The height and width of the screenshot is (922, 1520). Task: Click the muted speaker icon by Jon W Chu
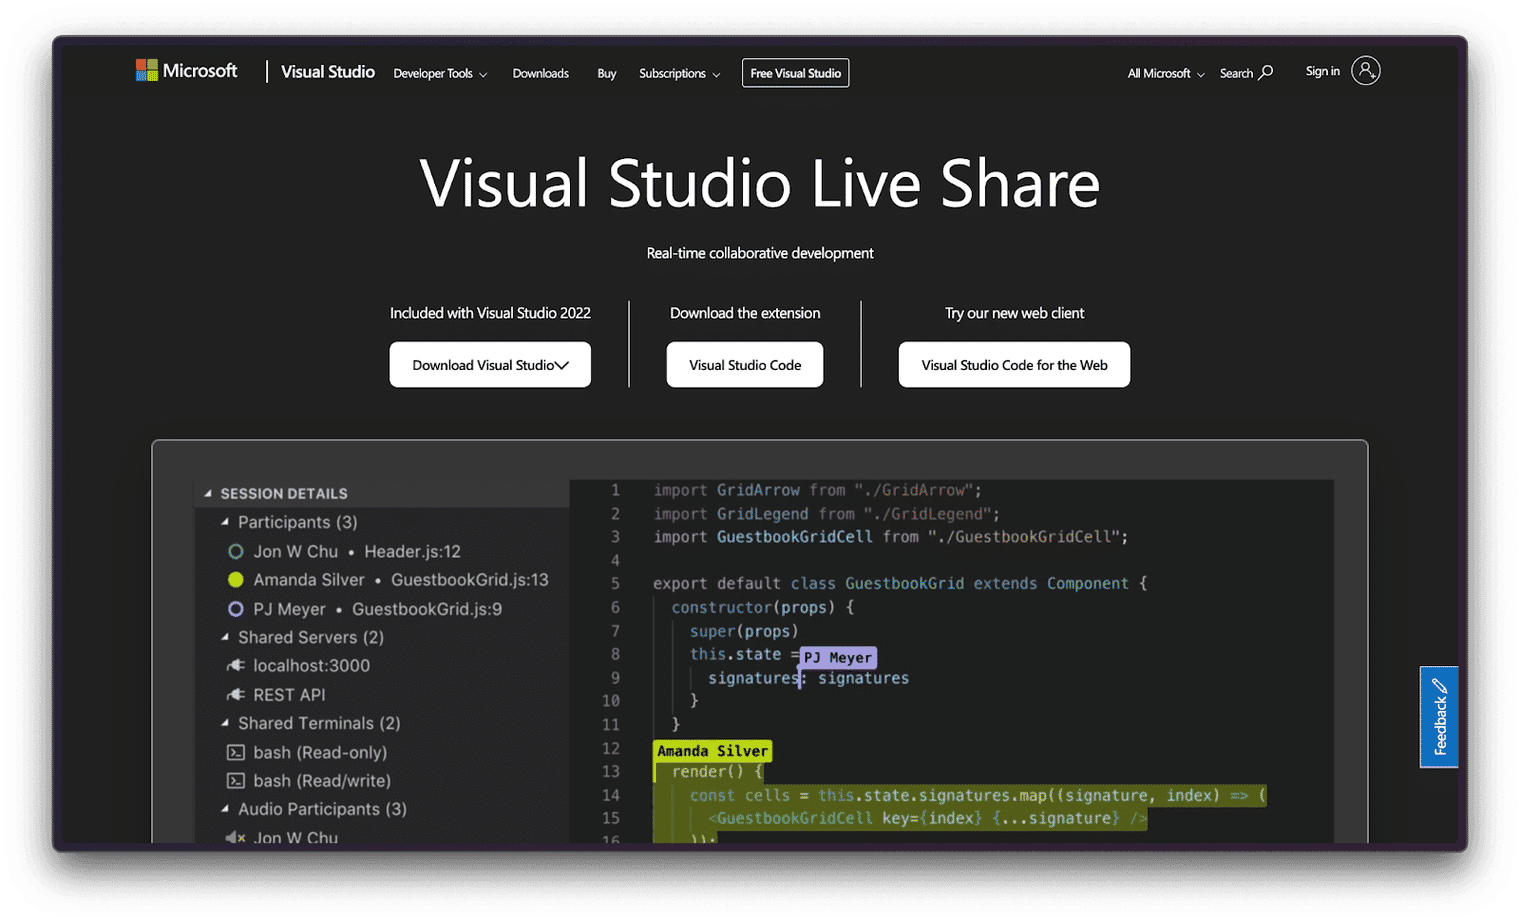(x=236, y=837)
